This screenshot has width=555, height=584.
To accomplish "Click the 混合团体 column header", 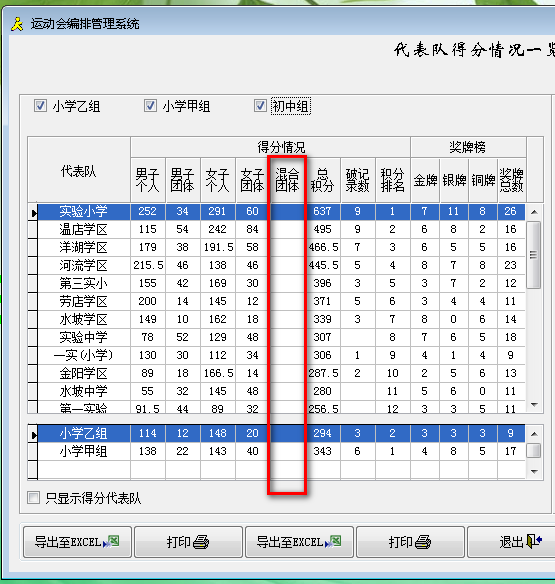I will click(x=287, y=180).
